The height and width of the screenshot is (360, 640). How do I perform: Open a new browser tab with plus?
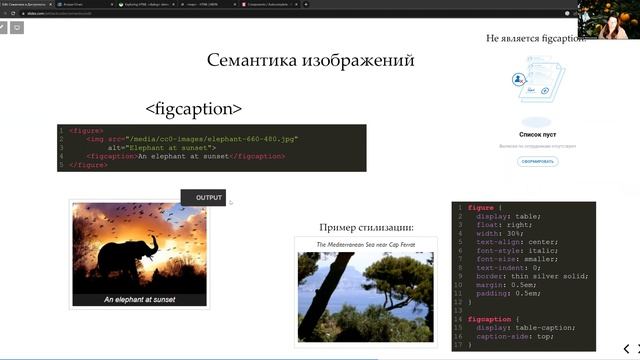306,4
